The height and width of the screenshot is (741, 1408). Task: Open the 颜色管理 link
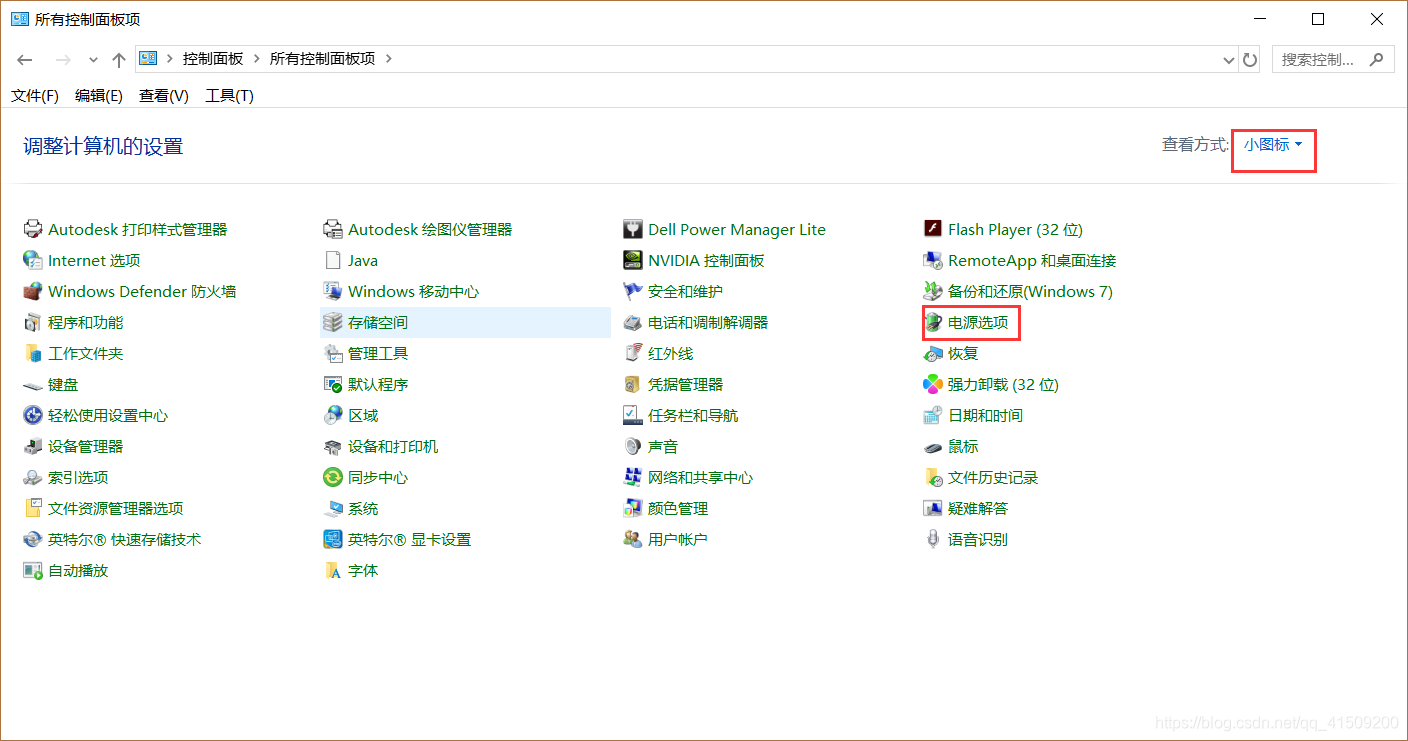point(678,508)
